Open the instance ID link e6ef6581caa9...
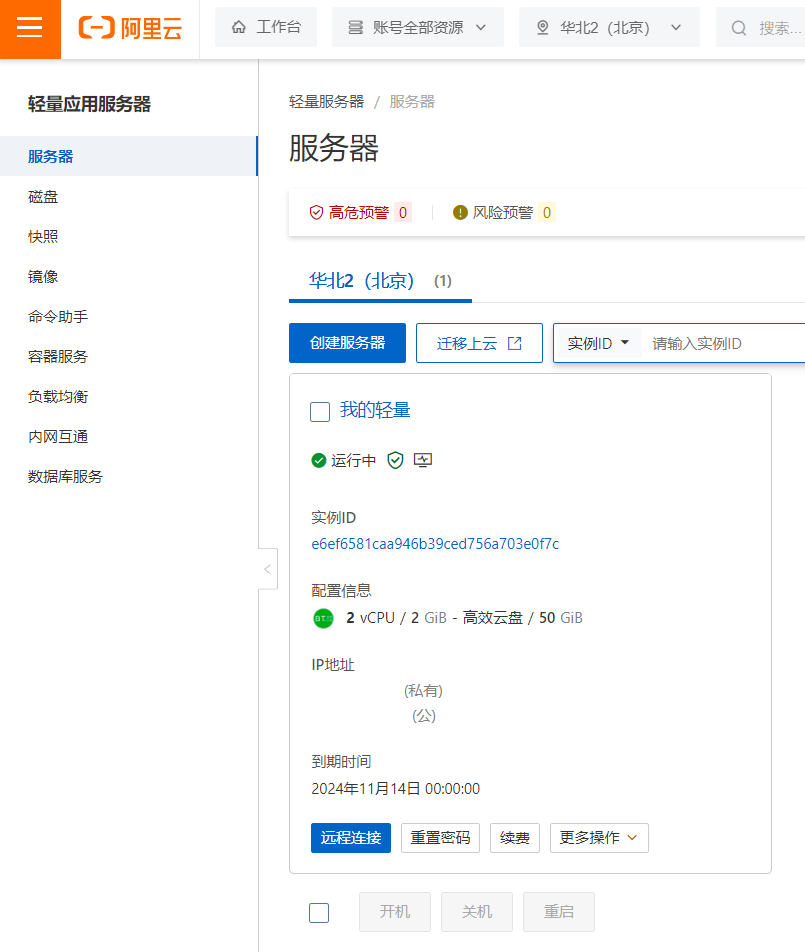This screenshot has height=952, width=805. (x=435, y=544)
